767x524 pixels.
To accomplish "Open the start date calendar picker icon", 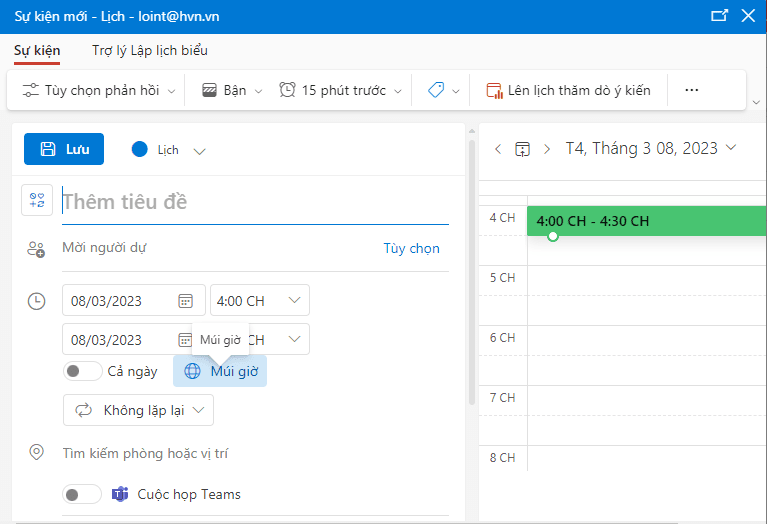I will point(185,301).
